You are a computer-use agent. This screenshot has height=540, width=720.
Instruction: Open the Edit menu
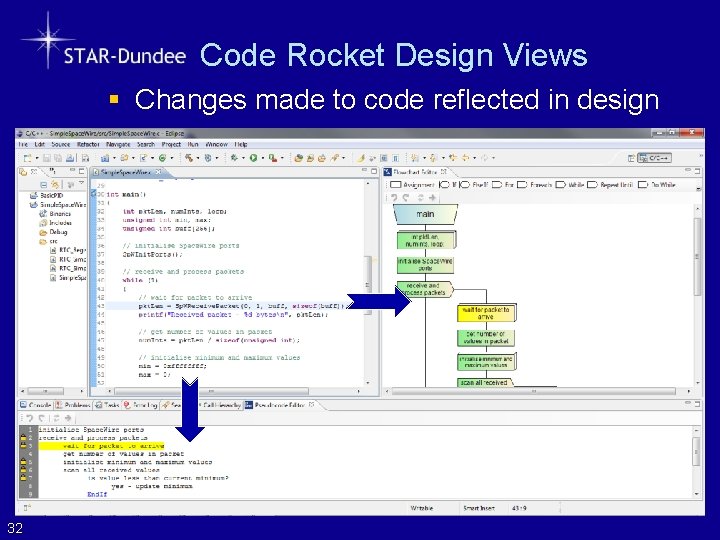pyautogui.click(x=39, y=144)
